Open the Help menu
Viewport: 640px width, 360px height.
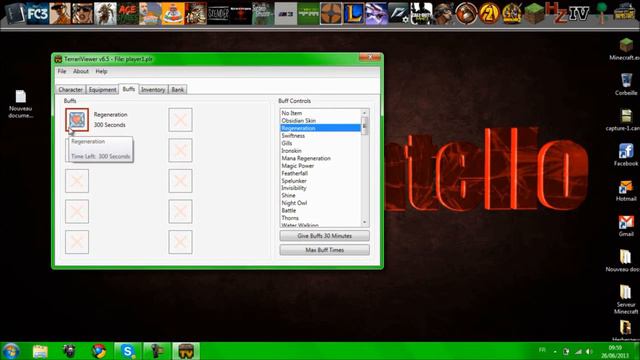[x=101, y=71]
